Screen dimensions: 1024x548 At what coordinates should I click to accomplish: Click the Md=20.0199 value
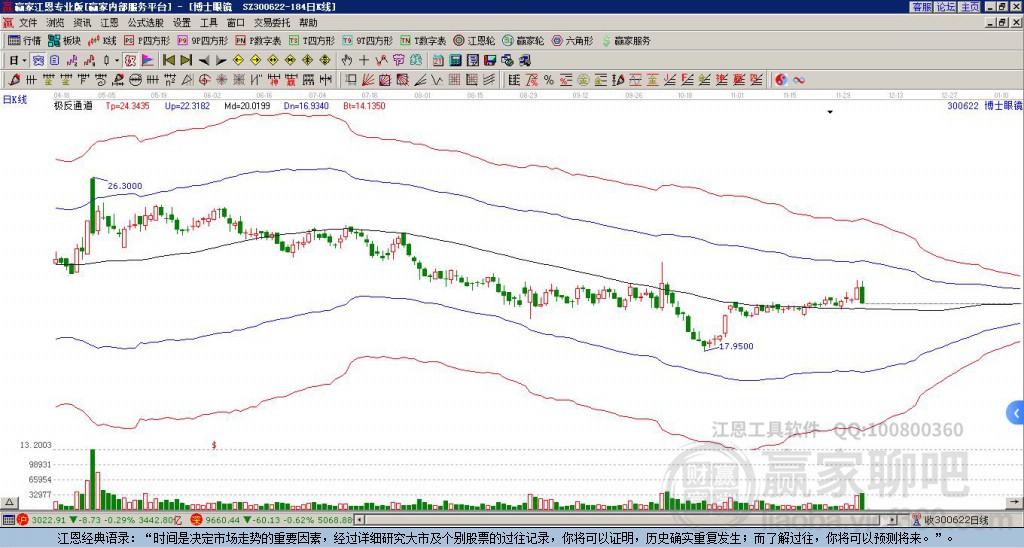247,105
